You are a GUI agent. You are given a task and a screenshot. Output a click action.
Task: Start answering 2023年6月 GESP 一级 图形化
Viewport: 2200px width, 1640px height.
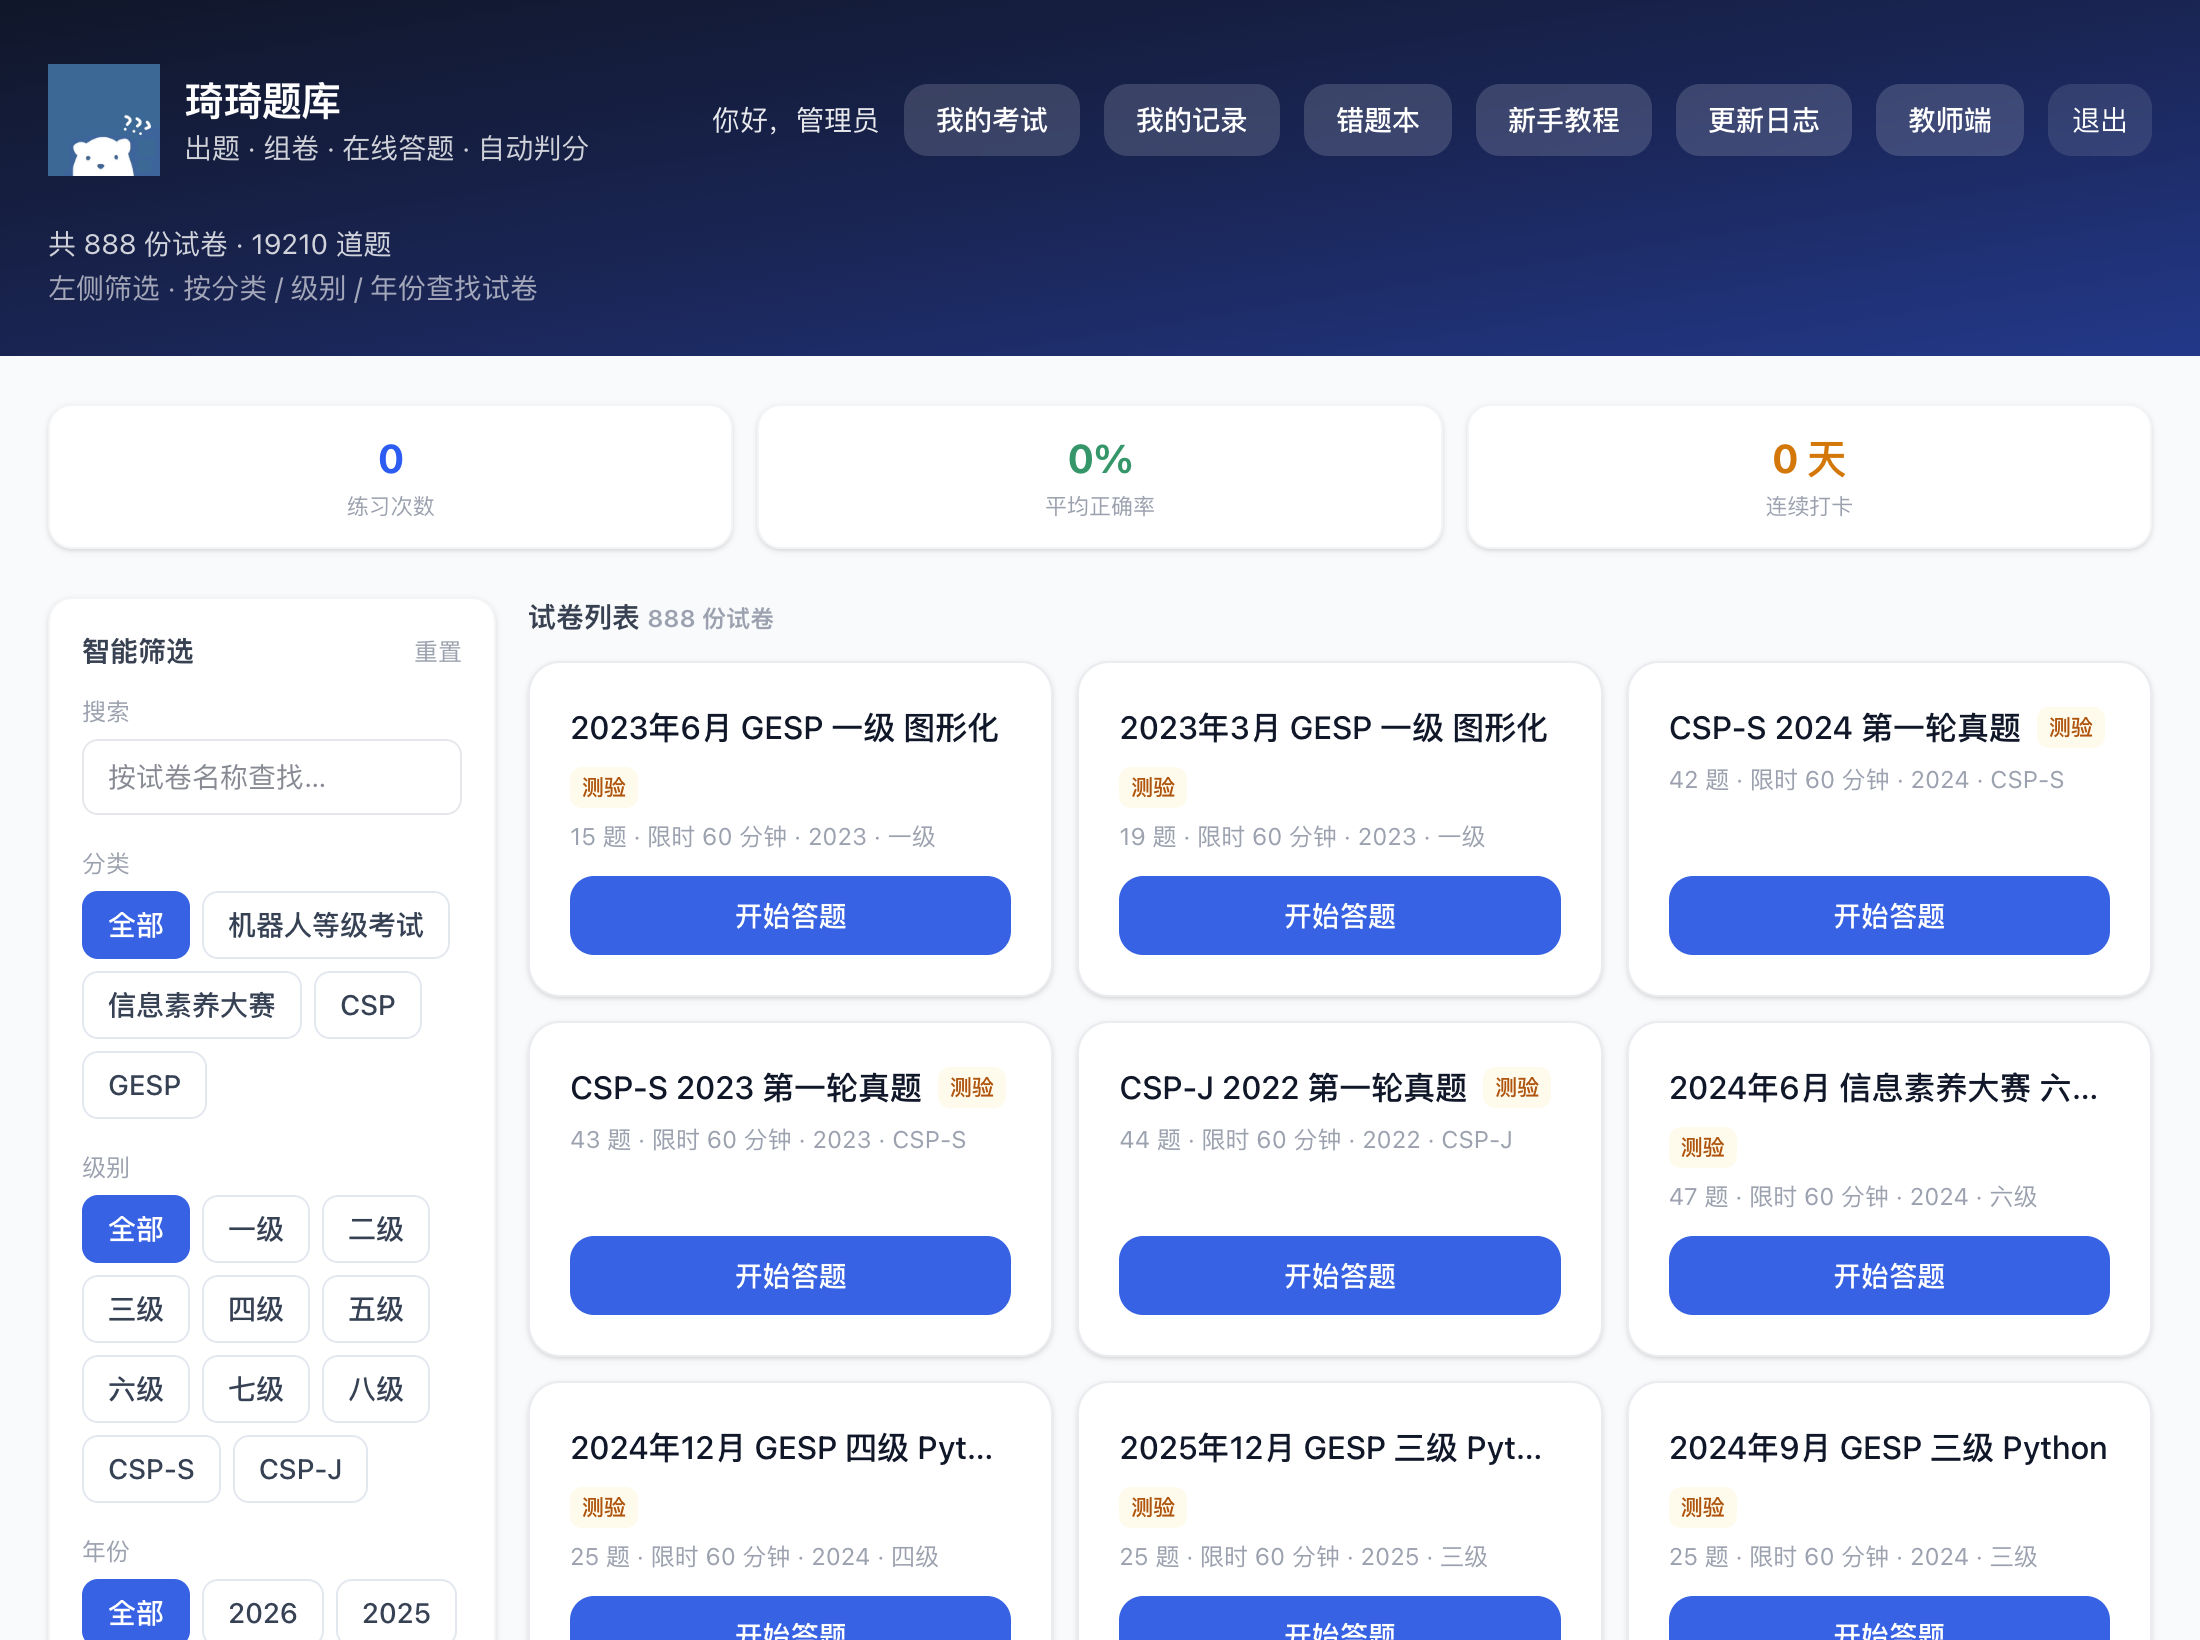point(790,916)
